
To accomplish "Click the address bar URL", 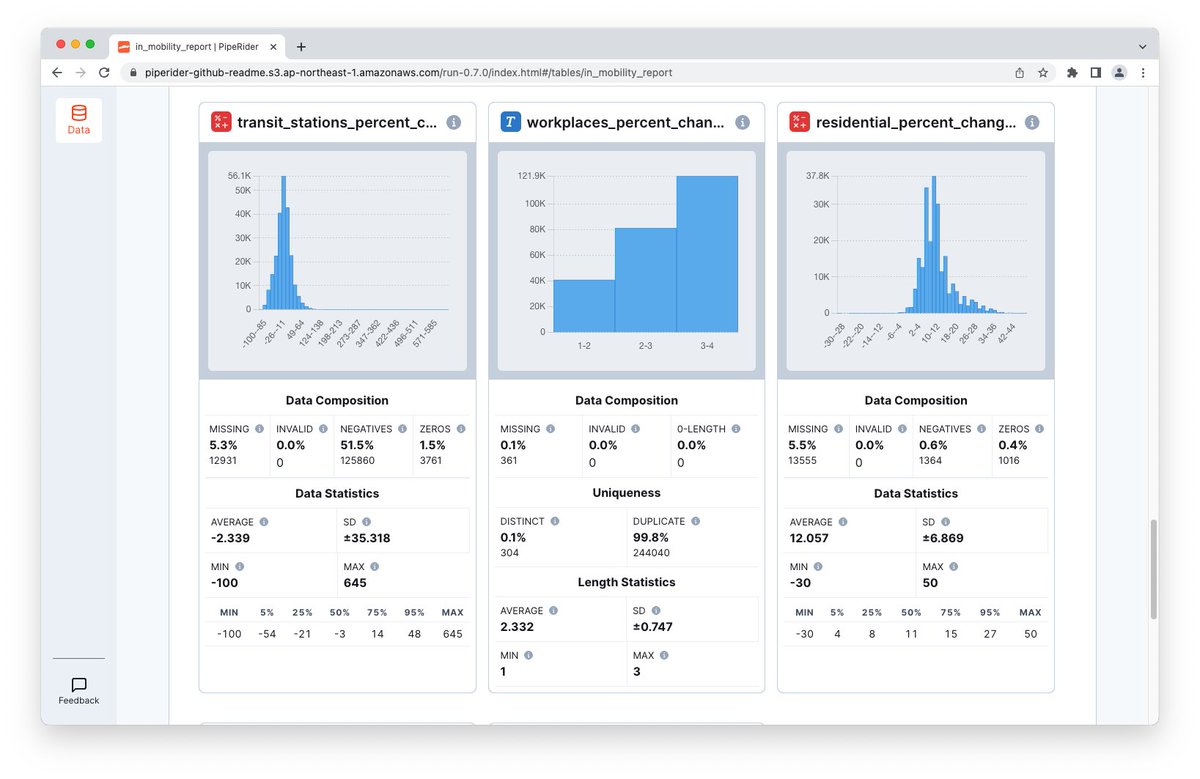I will (408, 73).
